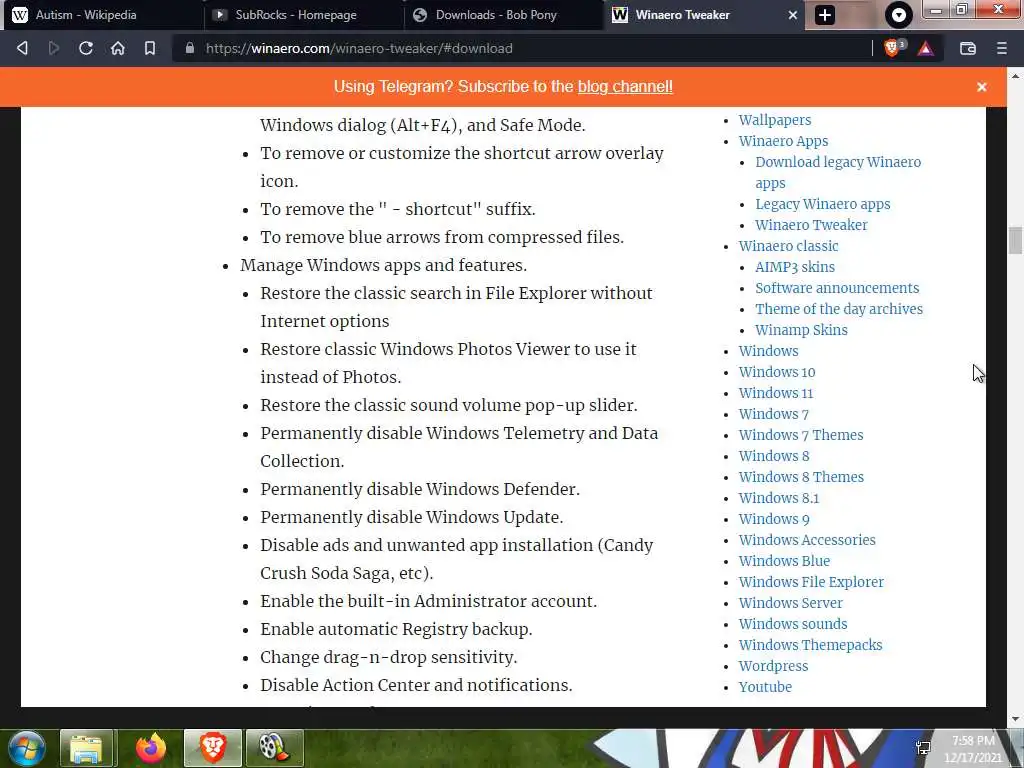The width and height of the screenshot is (1024, 768).
Task: Open Download legacy Winaero apps link
Action: point(838,172)
